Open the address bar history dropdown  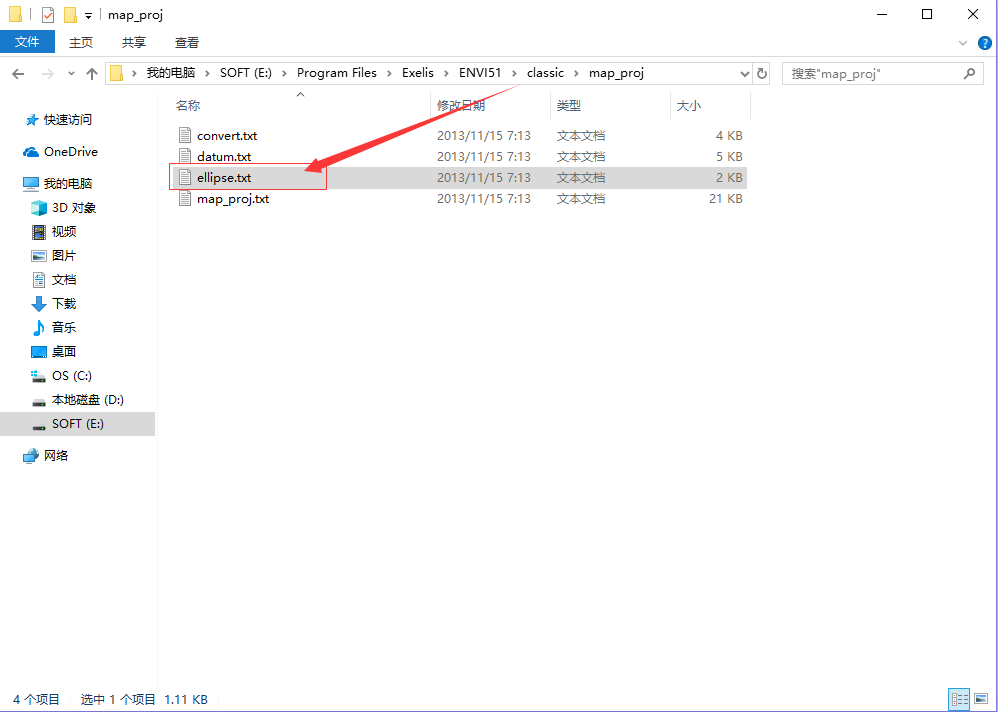coord(745,74)
